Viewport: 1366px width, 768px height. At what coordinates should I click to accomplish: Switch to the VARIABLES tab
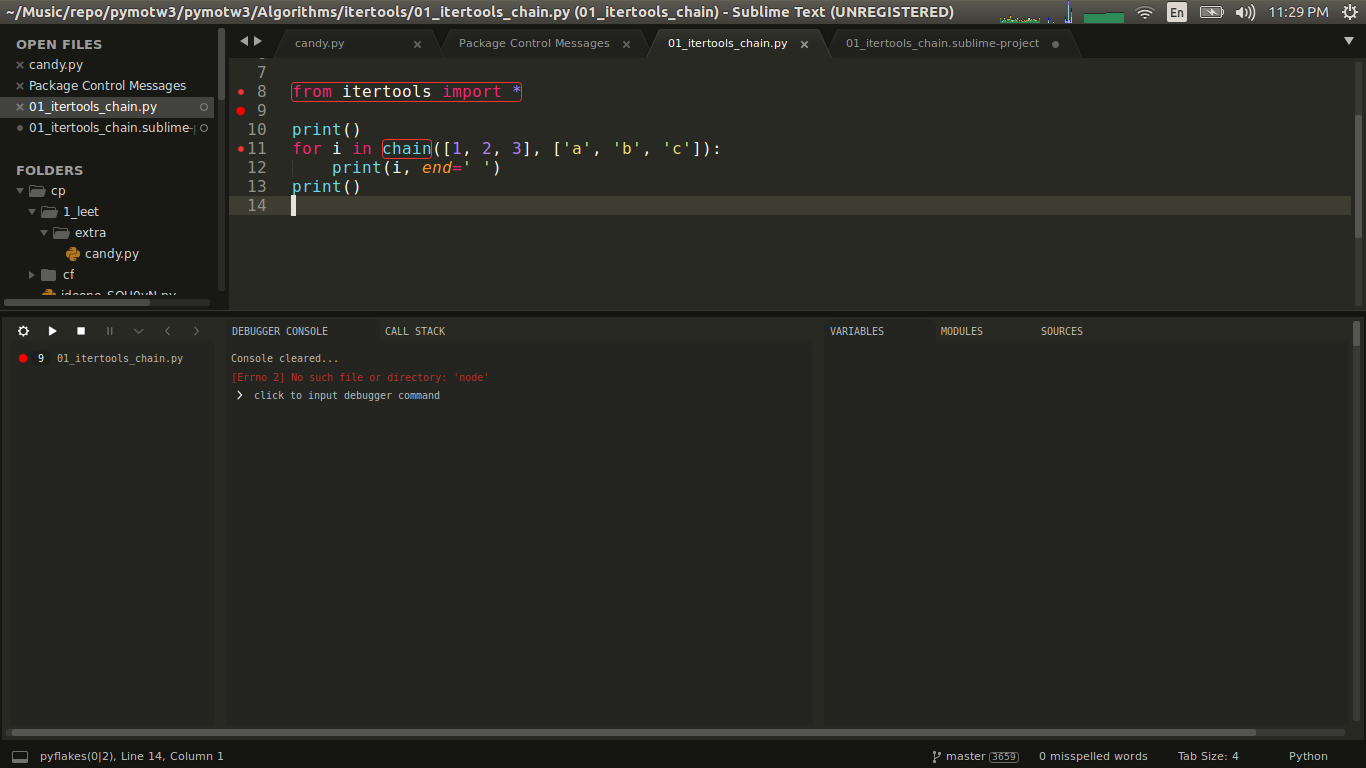[x=856, y=331]
